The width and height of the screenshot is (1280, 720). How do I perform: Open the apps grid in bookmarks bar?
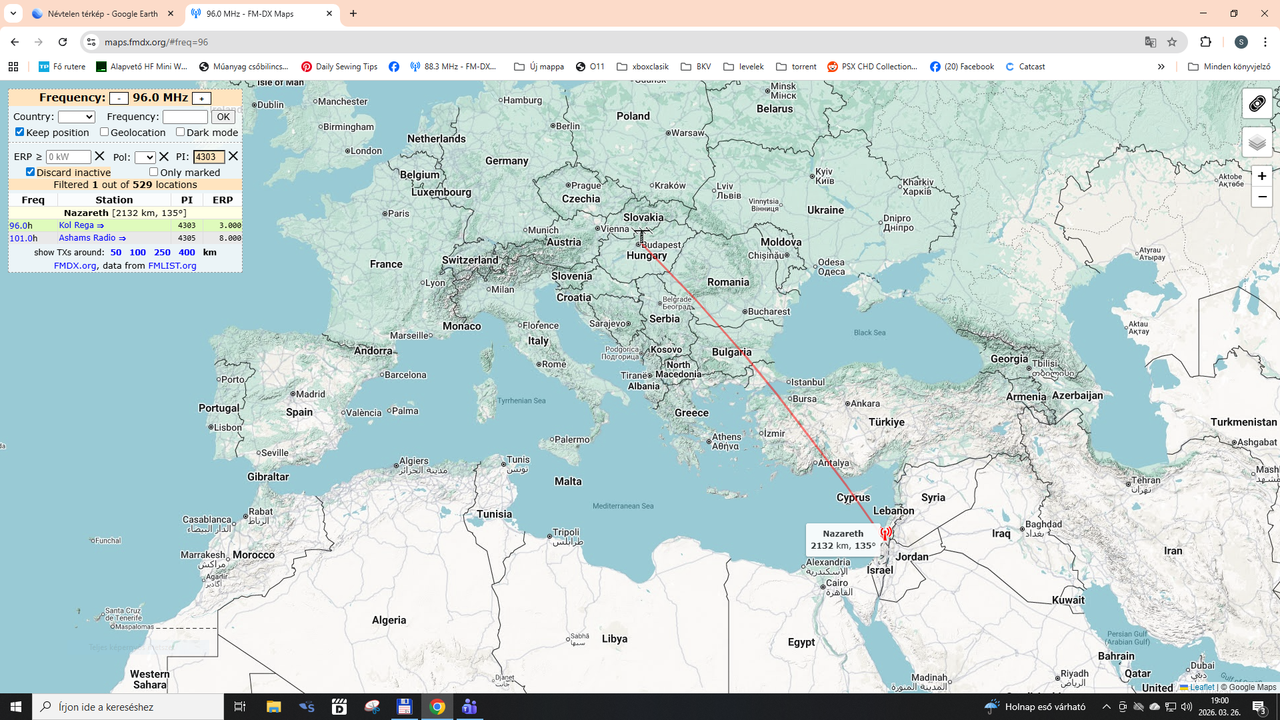(13, 67)
